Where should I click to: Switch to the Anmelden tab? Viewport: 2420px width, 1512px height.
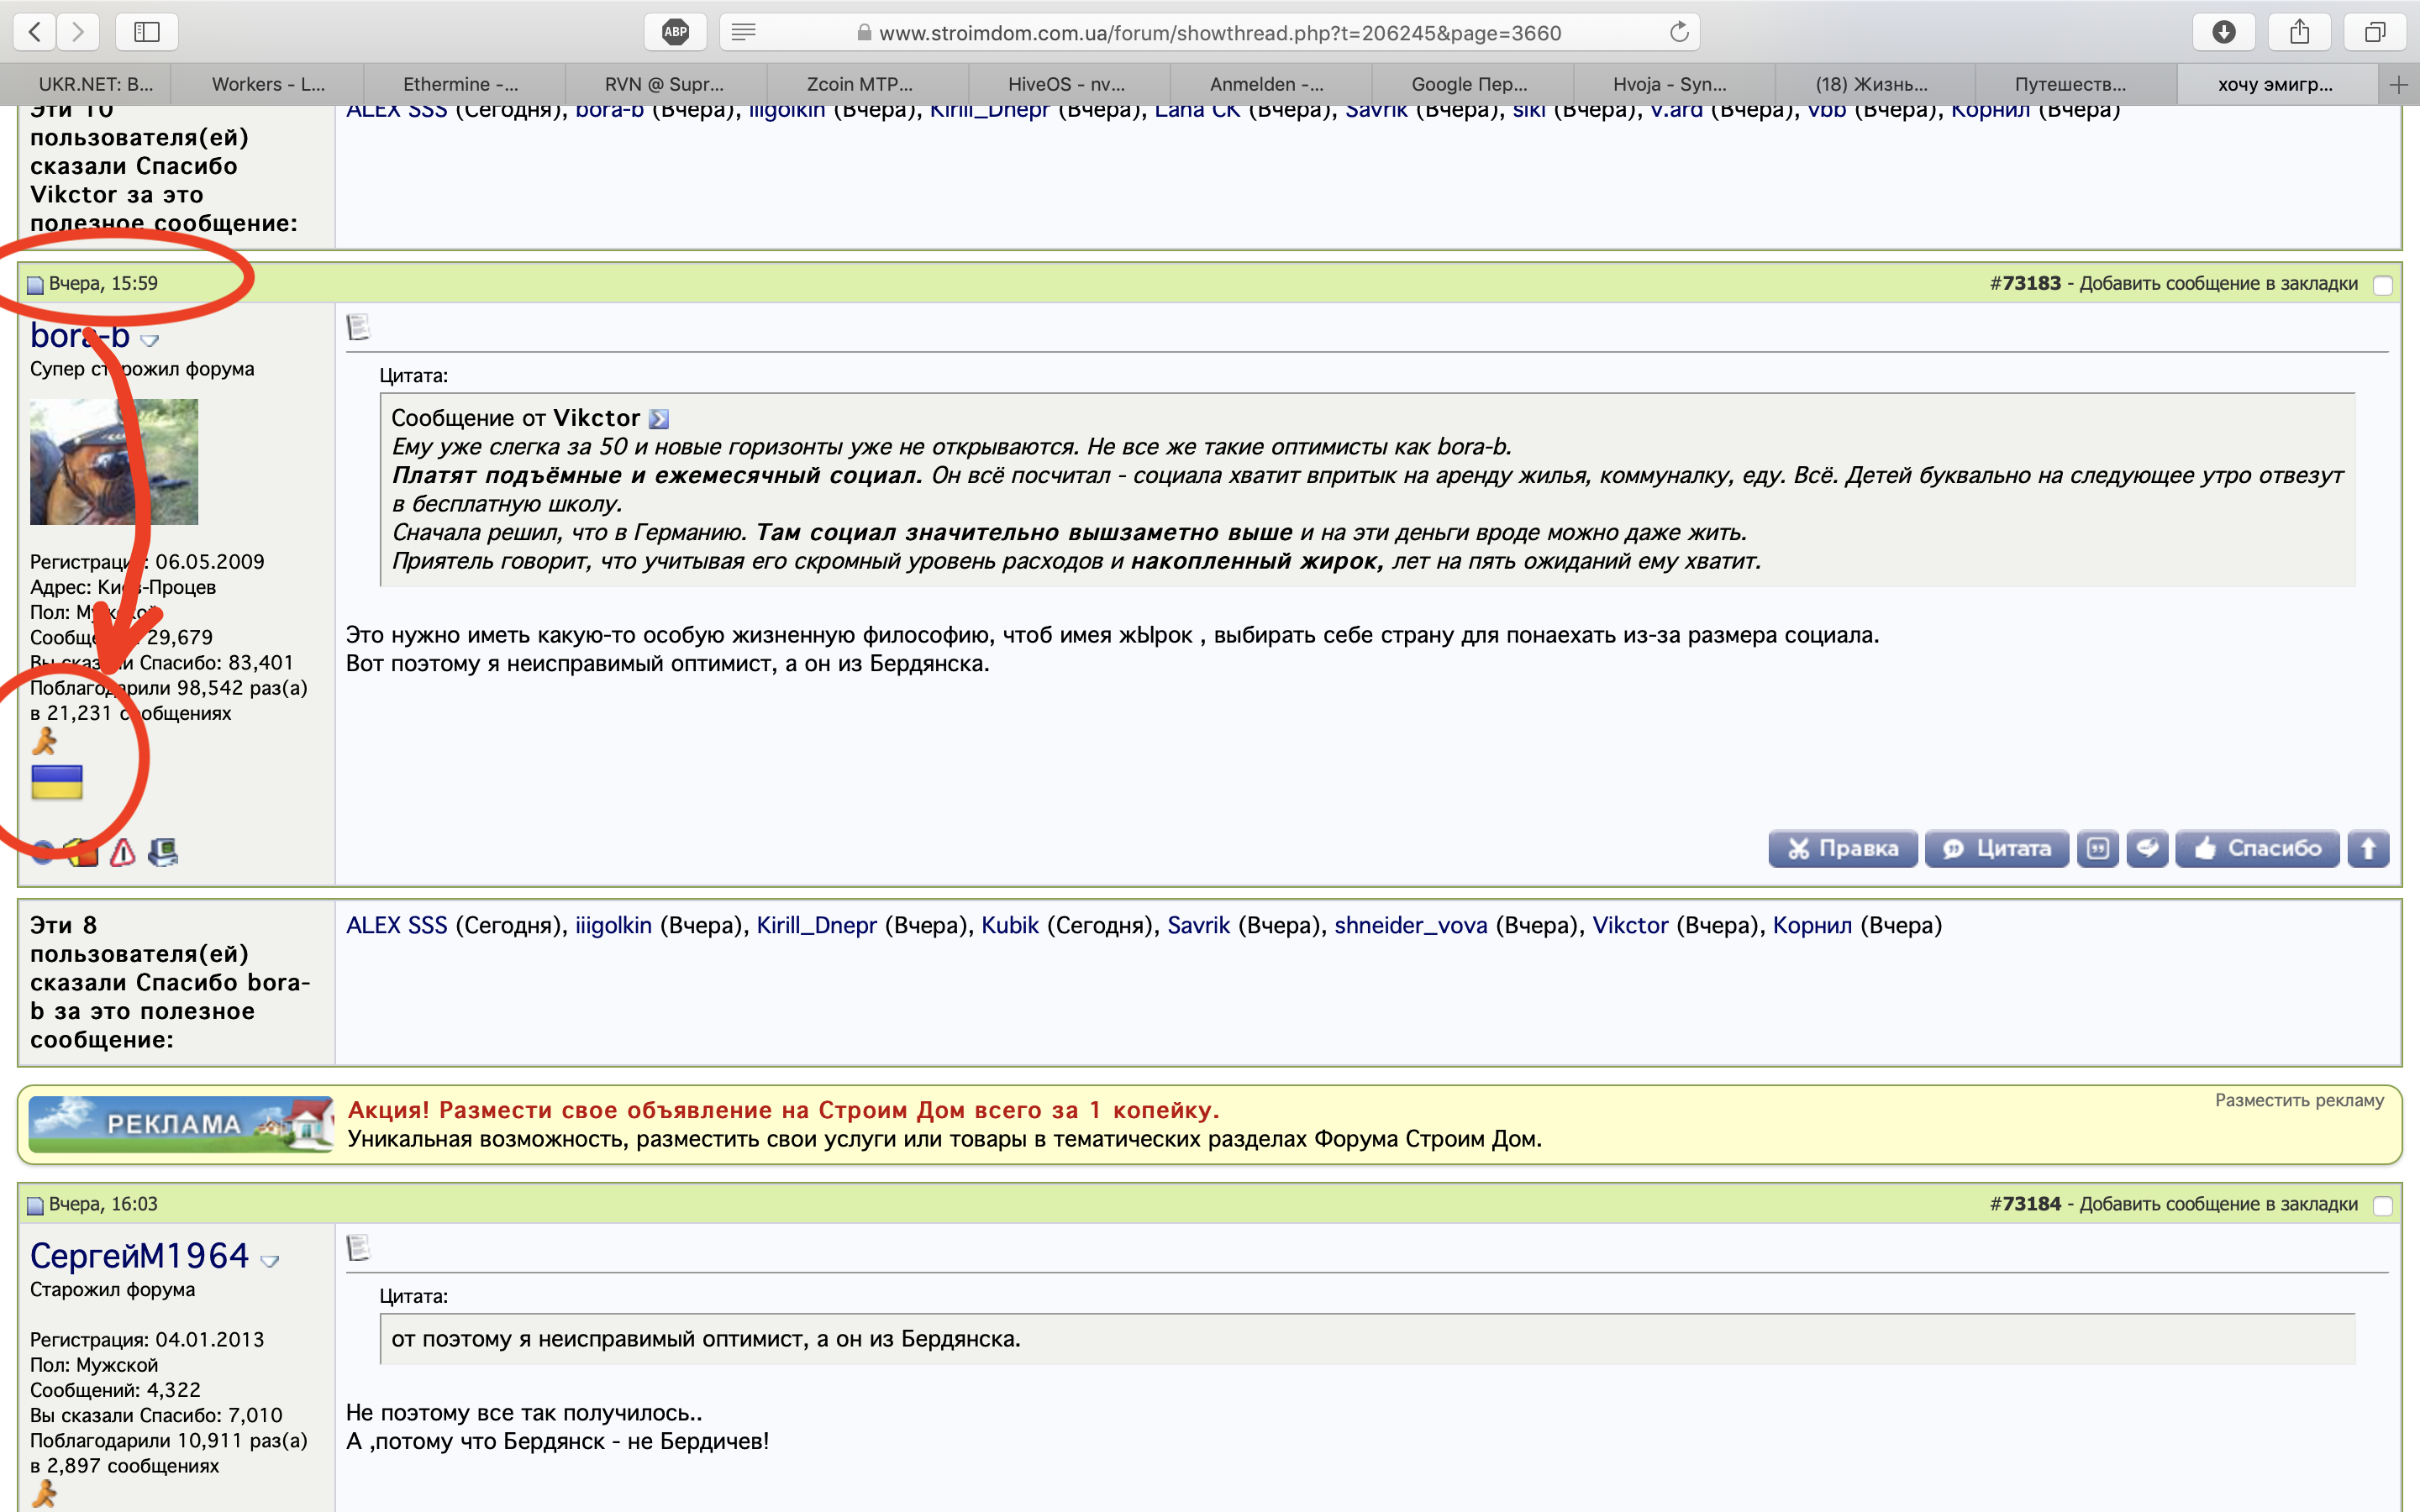[1266, 85]
